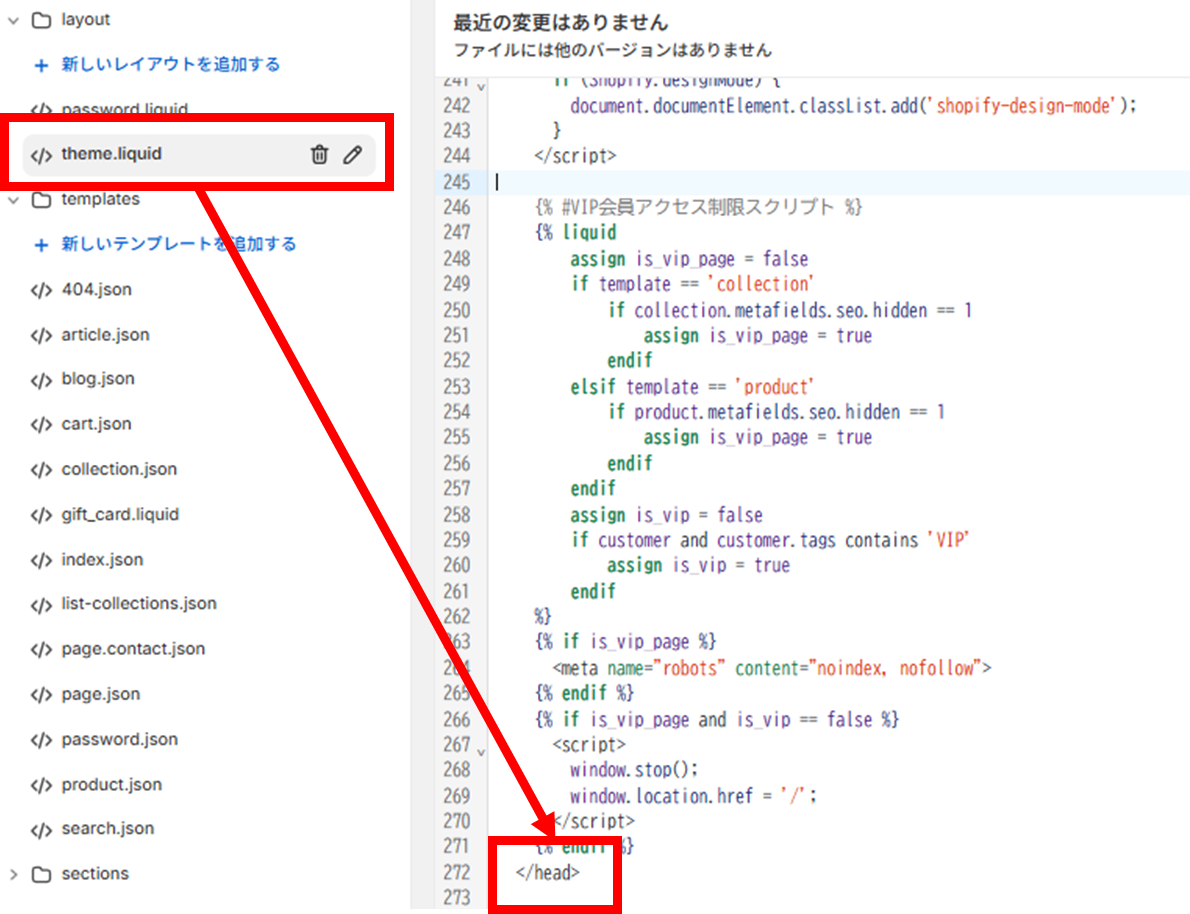The height and width of the screenshot is (914, 1190).
Task: Click code file icon next to product.json
Action: (41, 786)
